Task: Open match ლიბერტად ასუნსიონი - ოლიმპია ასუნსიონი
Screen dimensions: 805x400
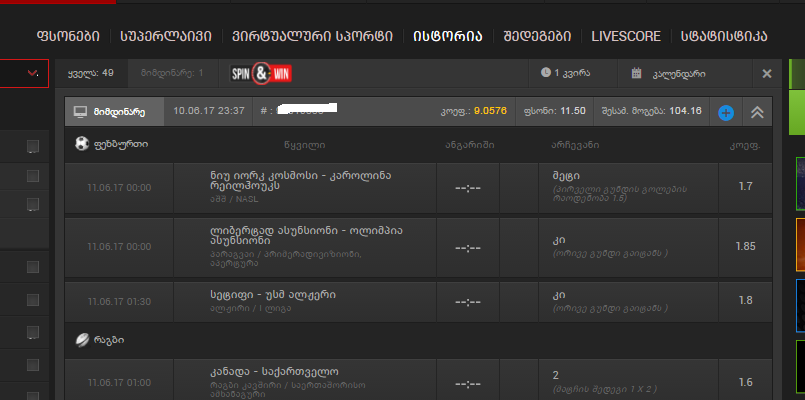Action: pos(306,236)
